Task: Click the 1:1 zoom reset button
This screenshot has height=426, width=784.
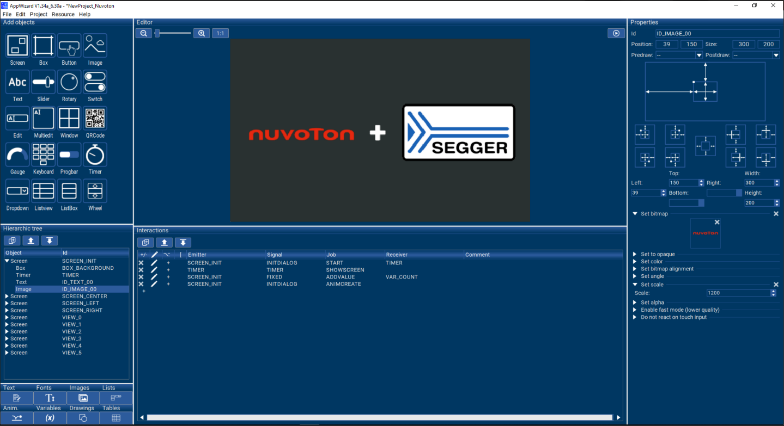Action: (221, 33)
